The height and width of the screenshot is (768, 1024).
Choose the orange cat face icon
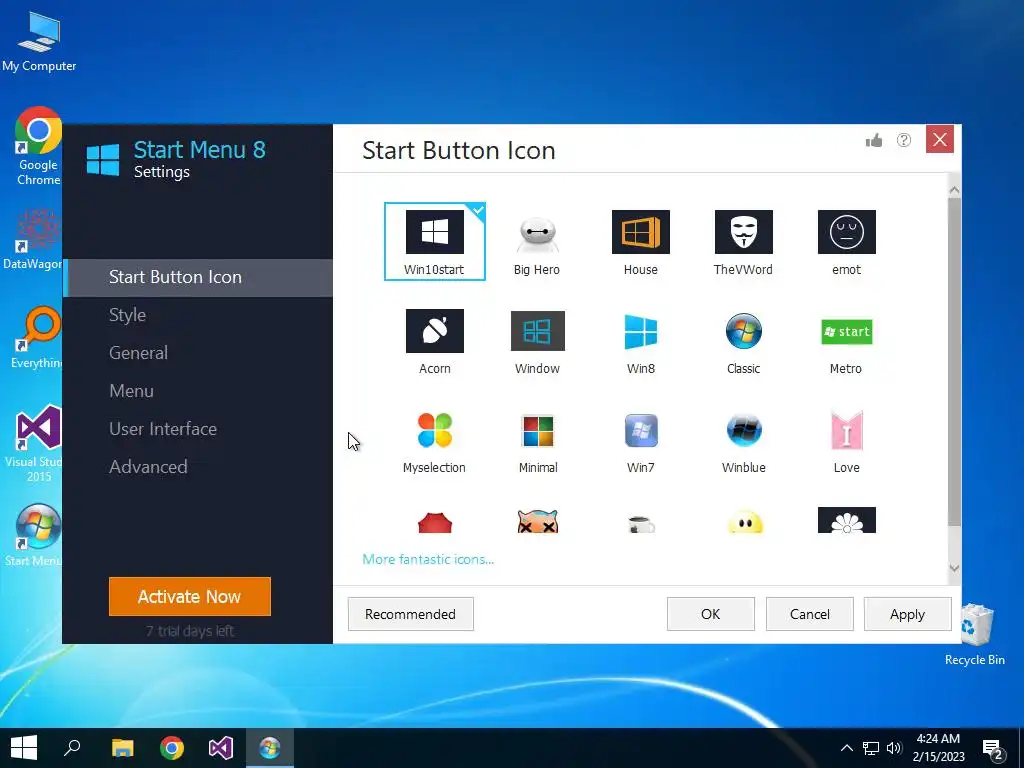(537, 521)
